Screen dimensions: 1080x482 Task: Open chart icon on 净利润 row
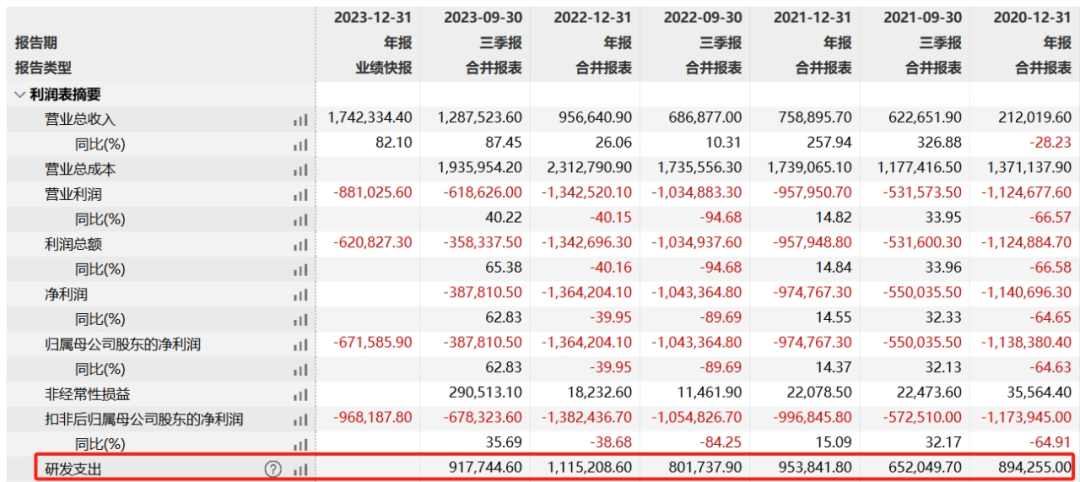pyautogui.click(x=300, y=294)
